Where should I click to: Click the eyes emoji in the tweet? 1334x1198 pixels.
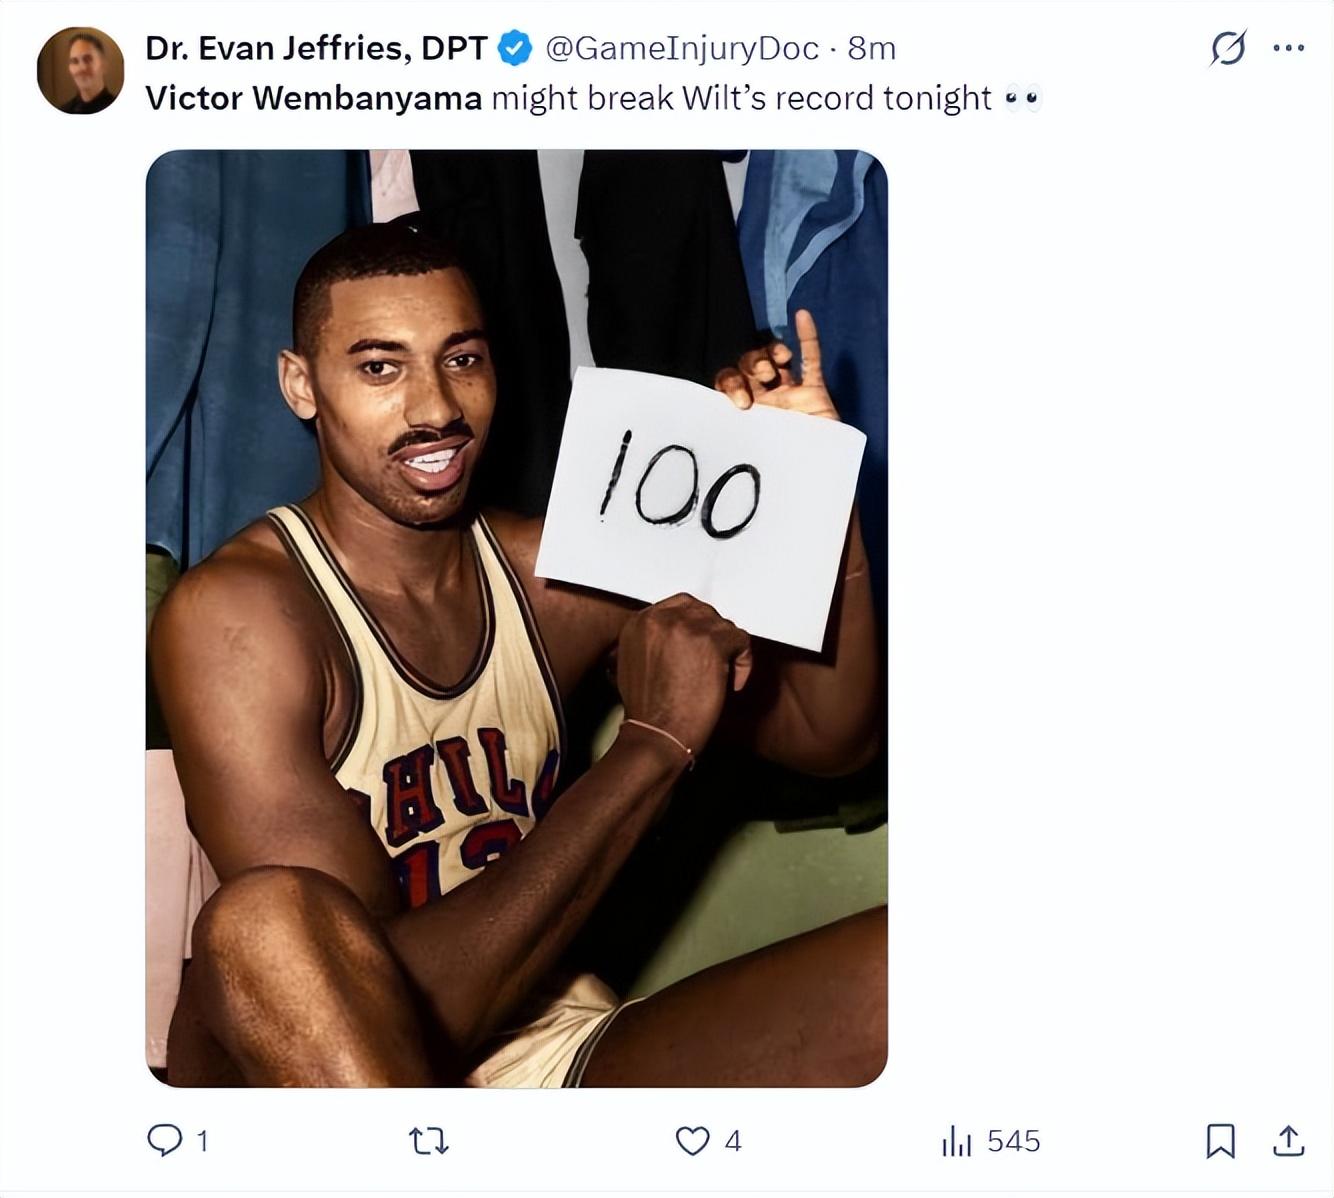1022,98
